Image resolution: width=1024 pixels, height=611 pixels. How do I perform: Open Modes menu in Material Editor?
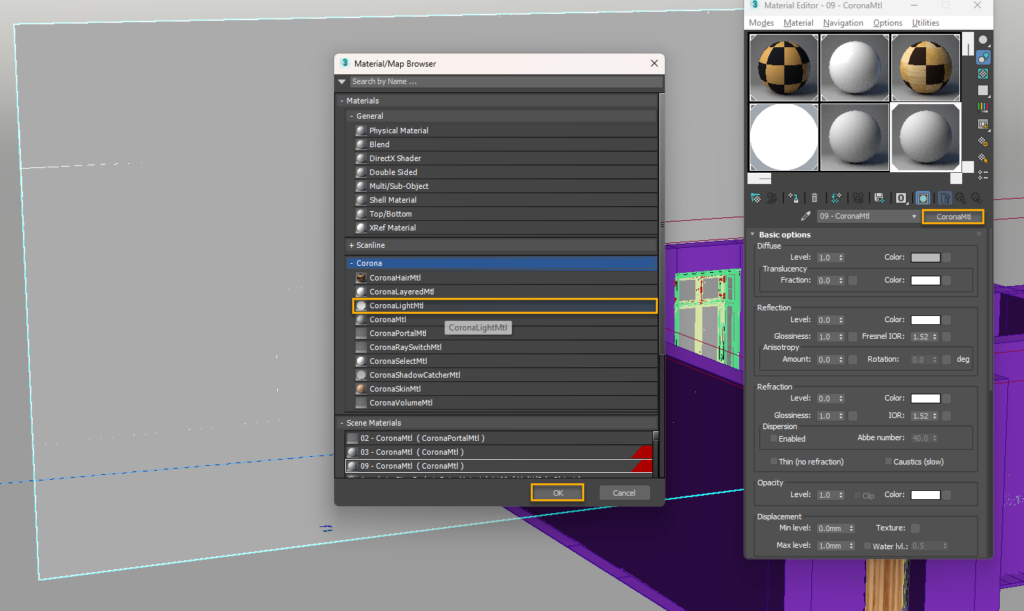[761, 23]
